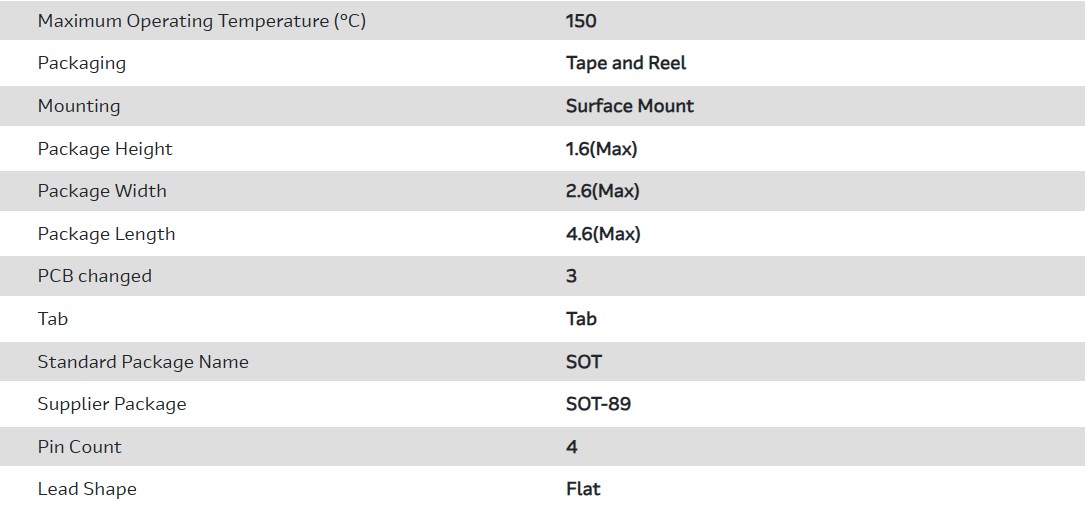Click the Supplier Package label
The height and width of the screenshot is (505, 1085).
(x=112, y=404)
